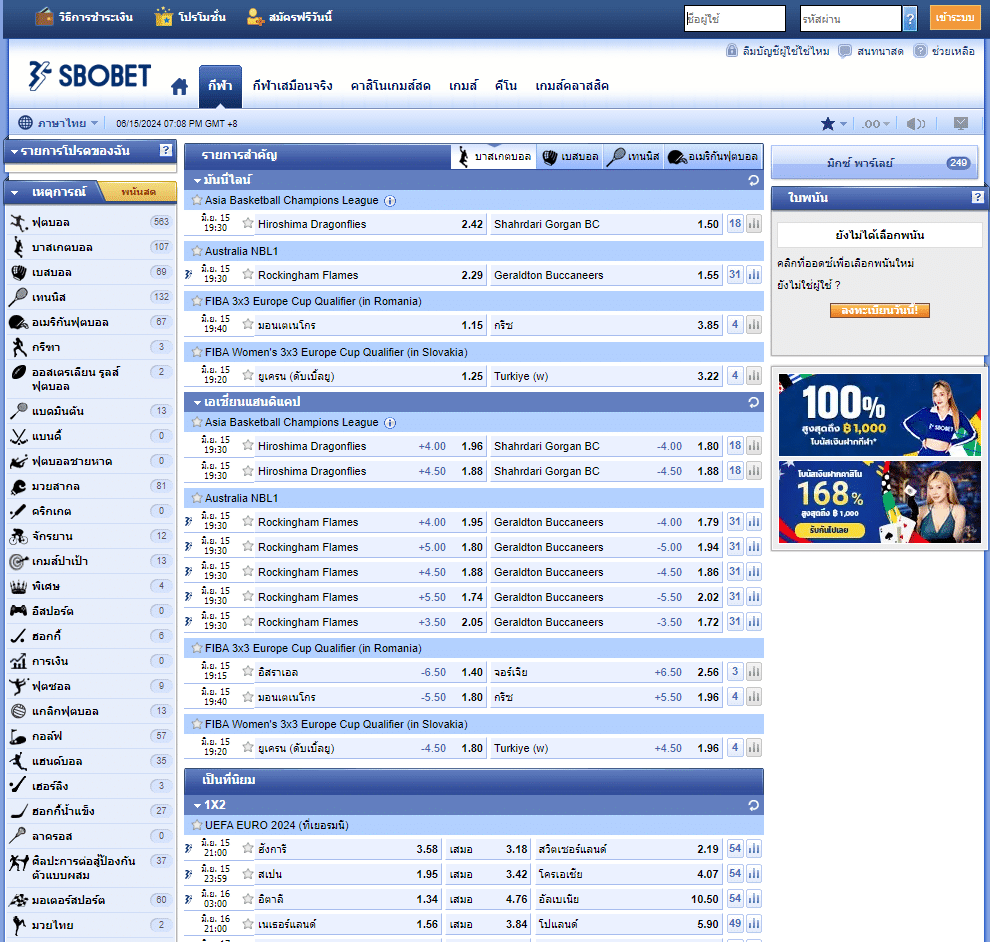This screenshot has width=990, height=942.
Task: Open the tennis sport in sidebar
Action: point(90,297)
